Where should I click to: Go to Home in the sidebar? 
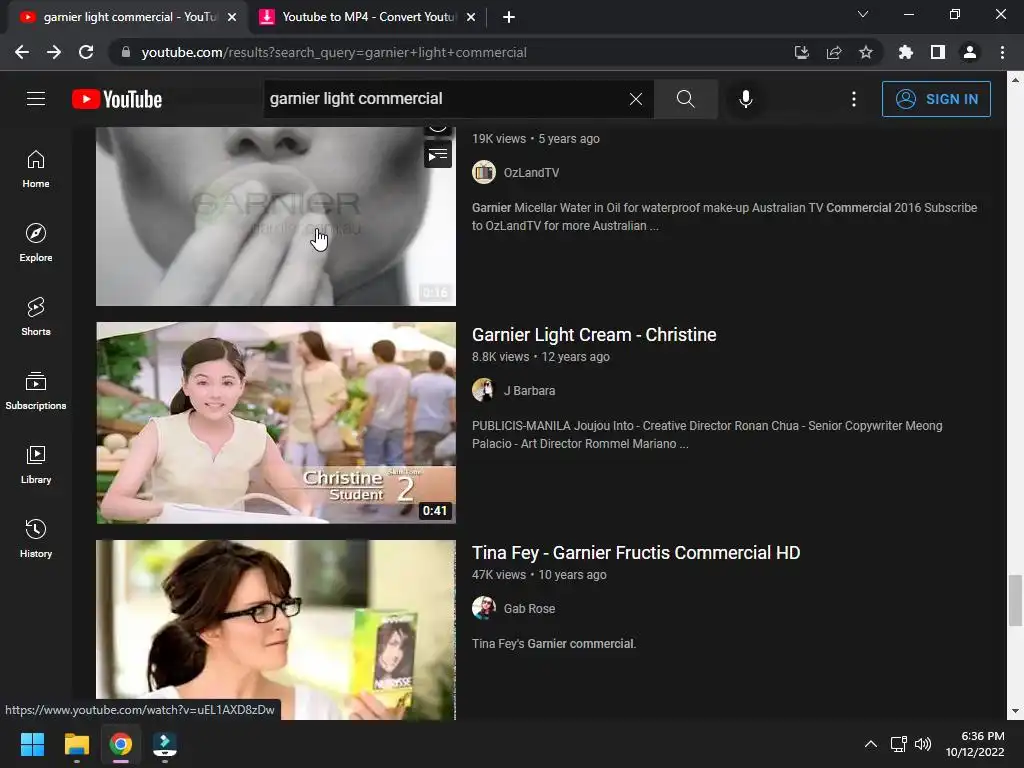click(36, 169)
